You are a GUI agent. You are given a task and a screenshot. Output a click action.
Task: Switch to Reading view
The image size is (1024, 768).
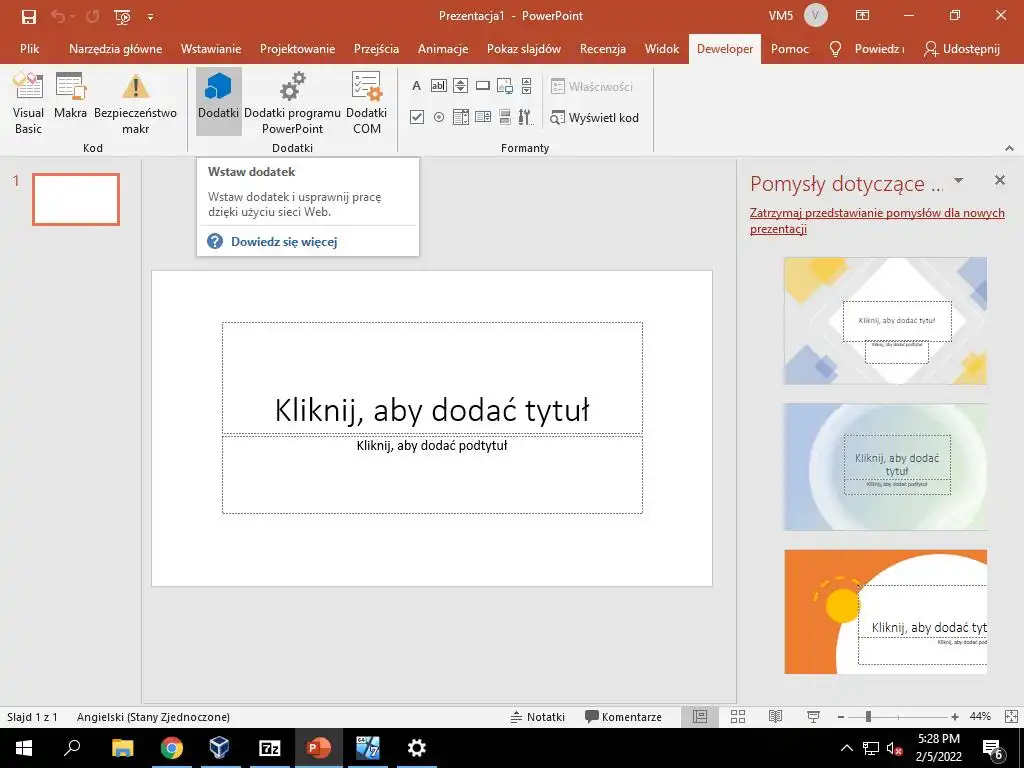[x=775, y=717]
